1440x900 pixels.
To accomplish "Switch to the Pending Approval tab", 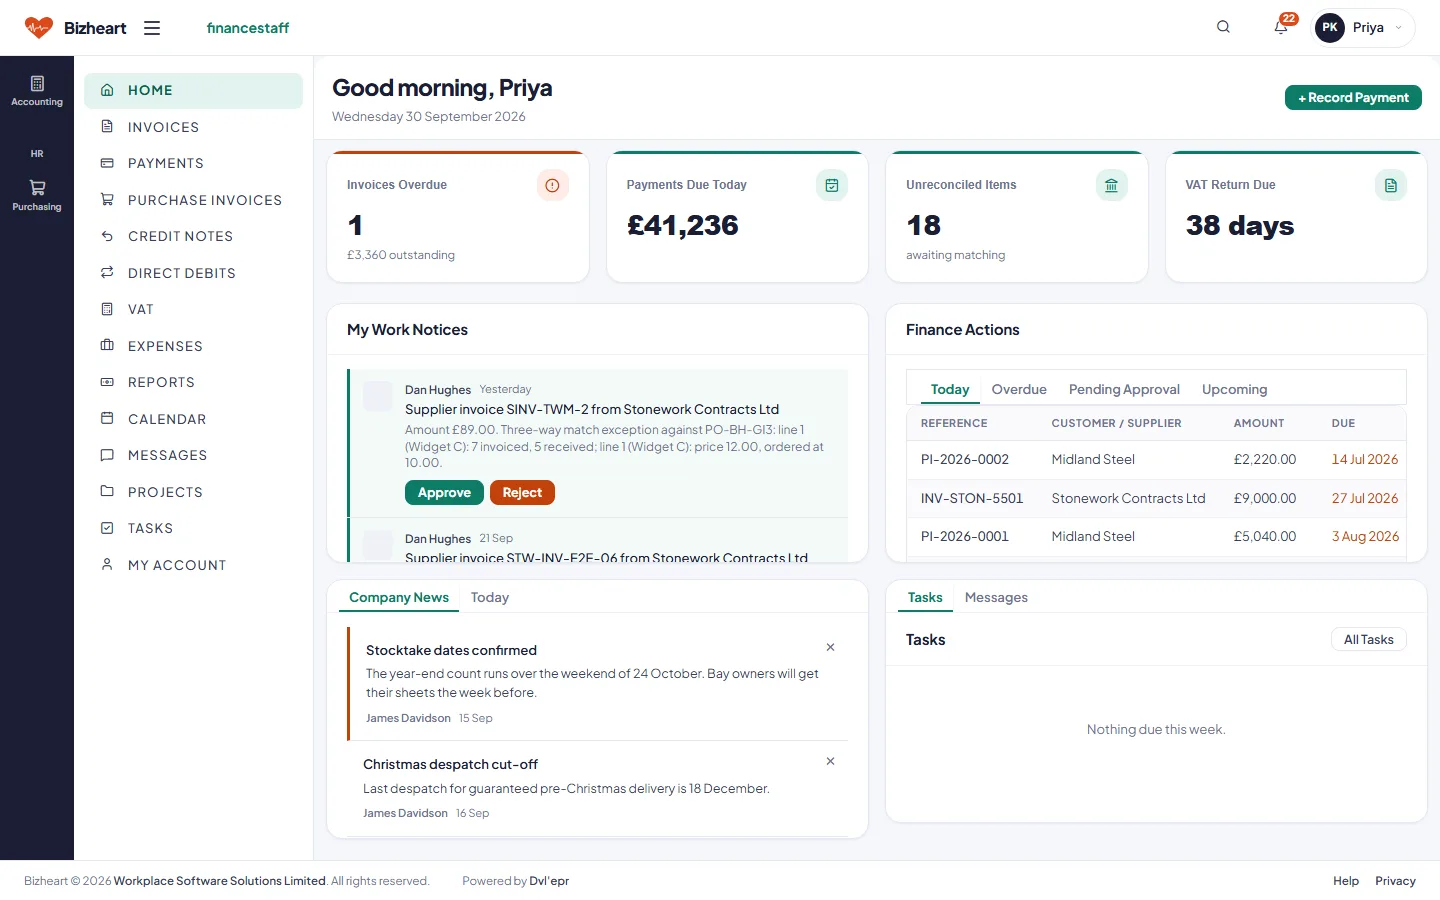I will click(1124, 389).
